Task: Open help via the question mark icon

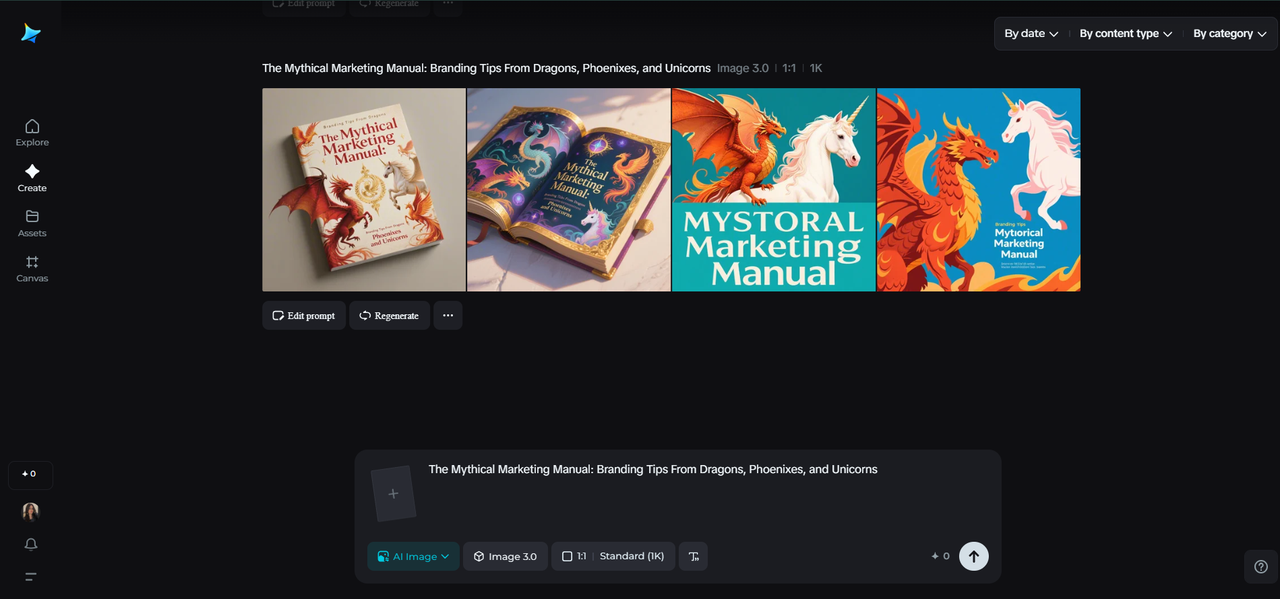Action: (1259, 566)
